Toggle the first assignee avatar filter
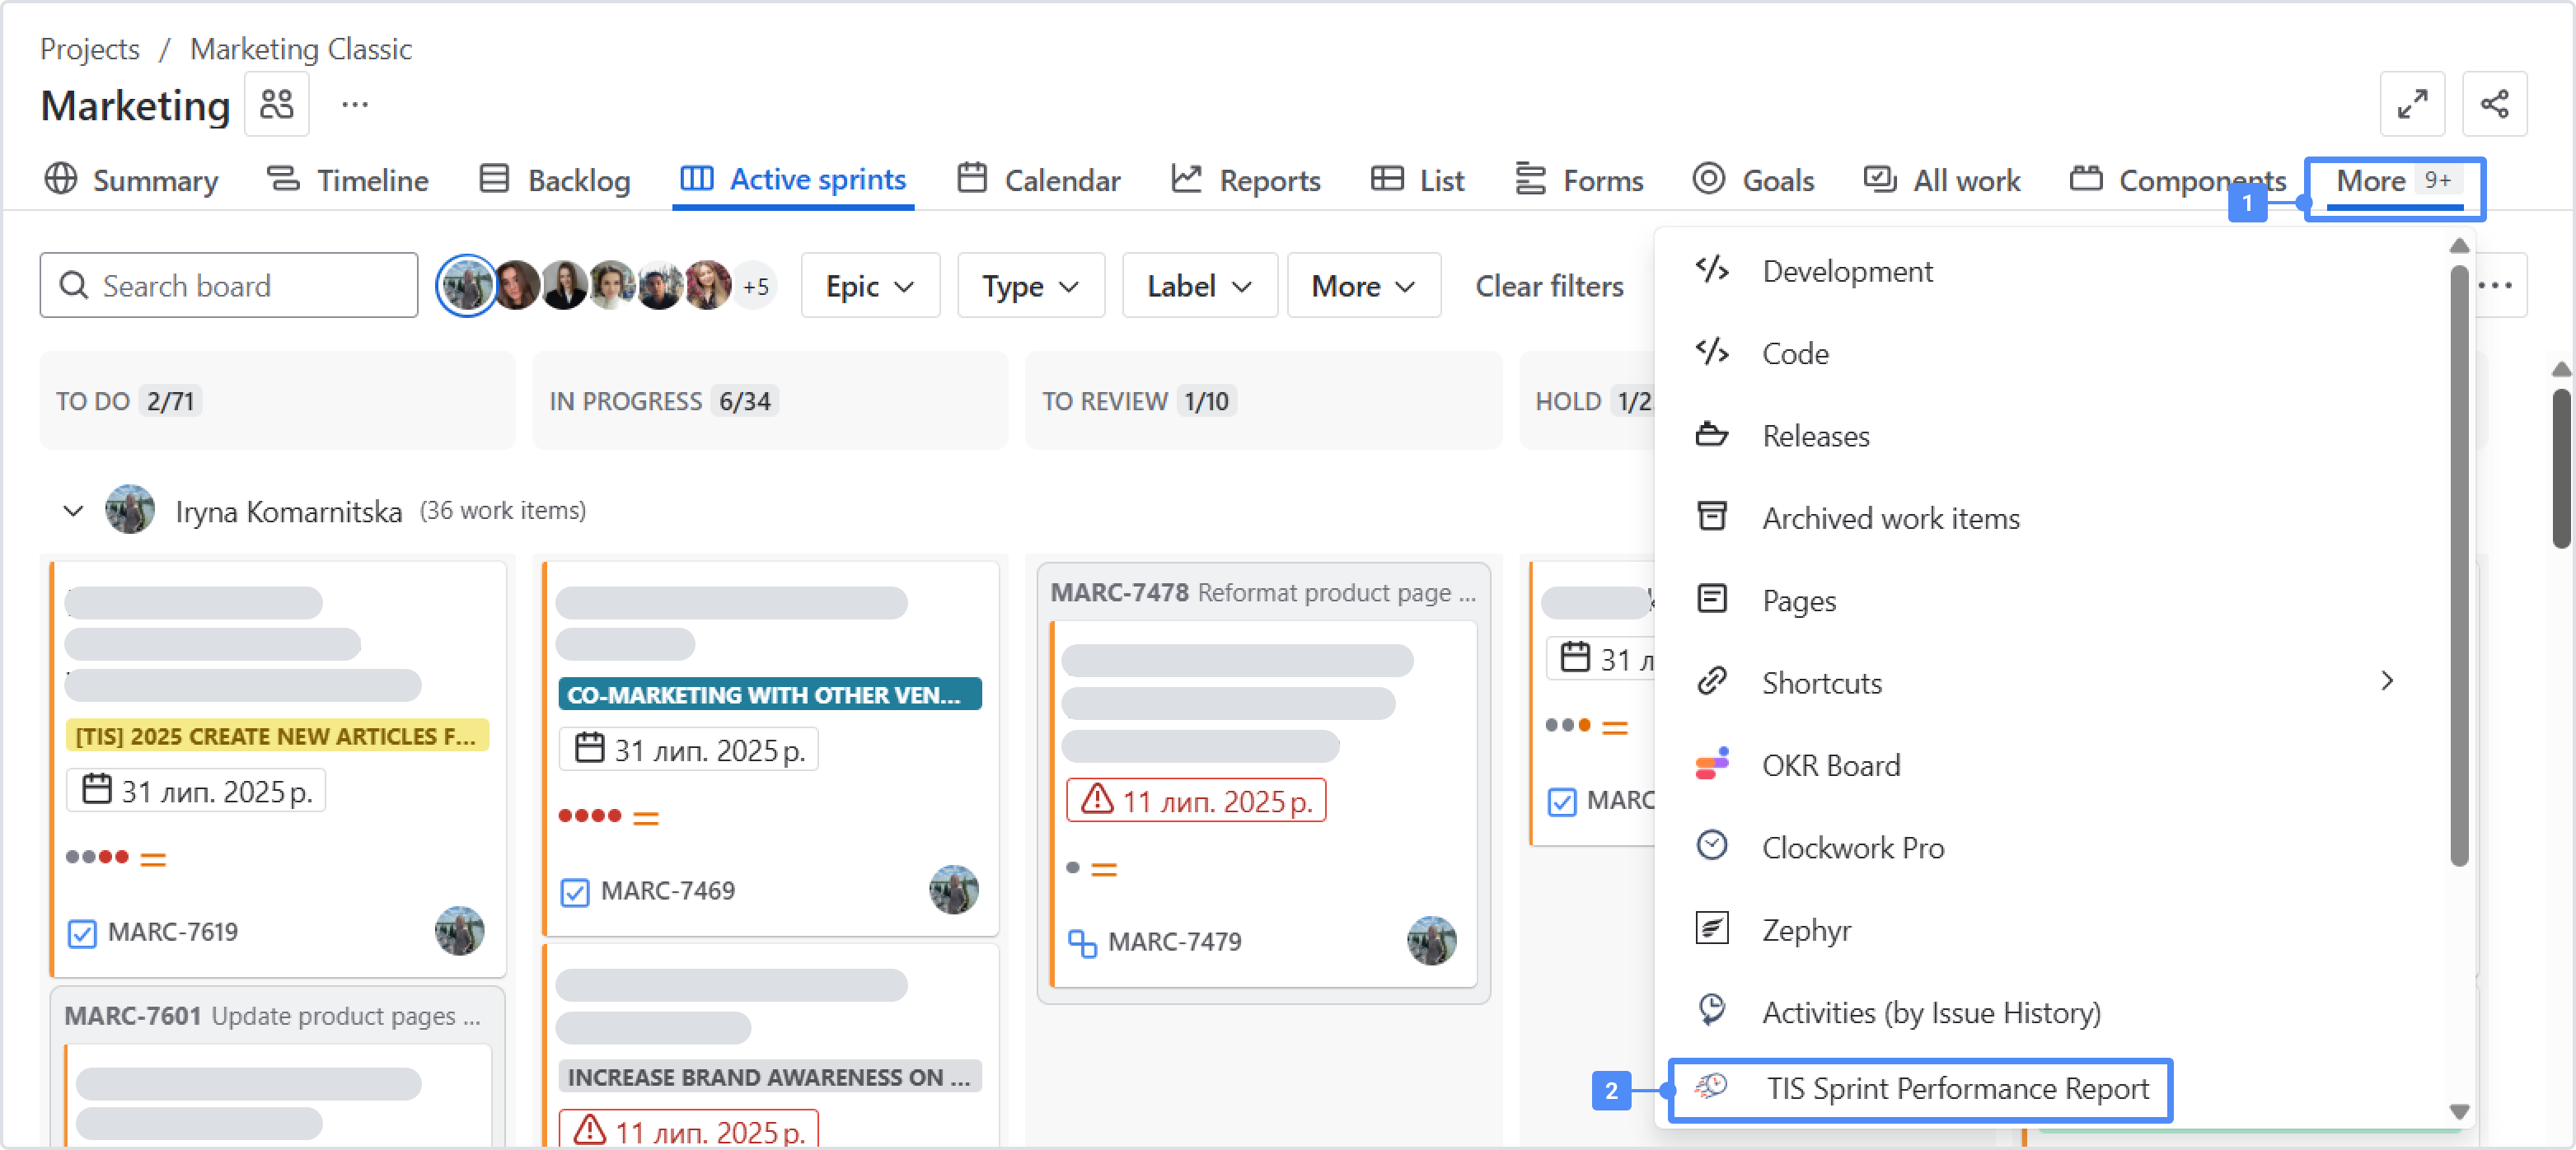 [466, 286]
